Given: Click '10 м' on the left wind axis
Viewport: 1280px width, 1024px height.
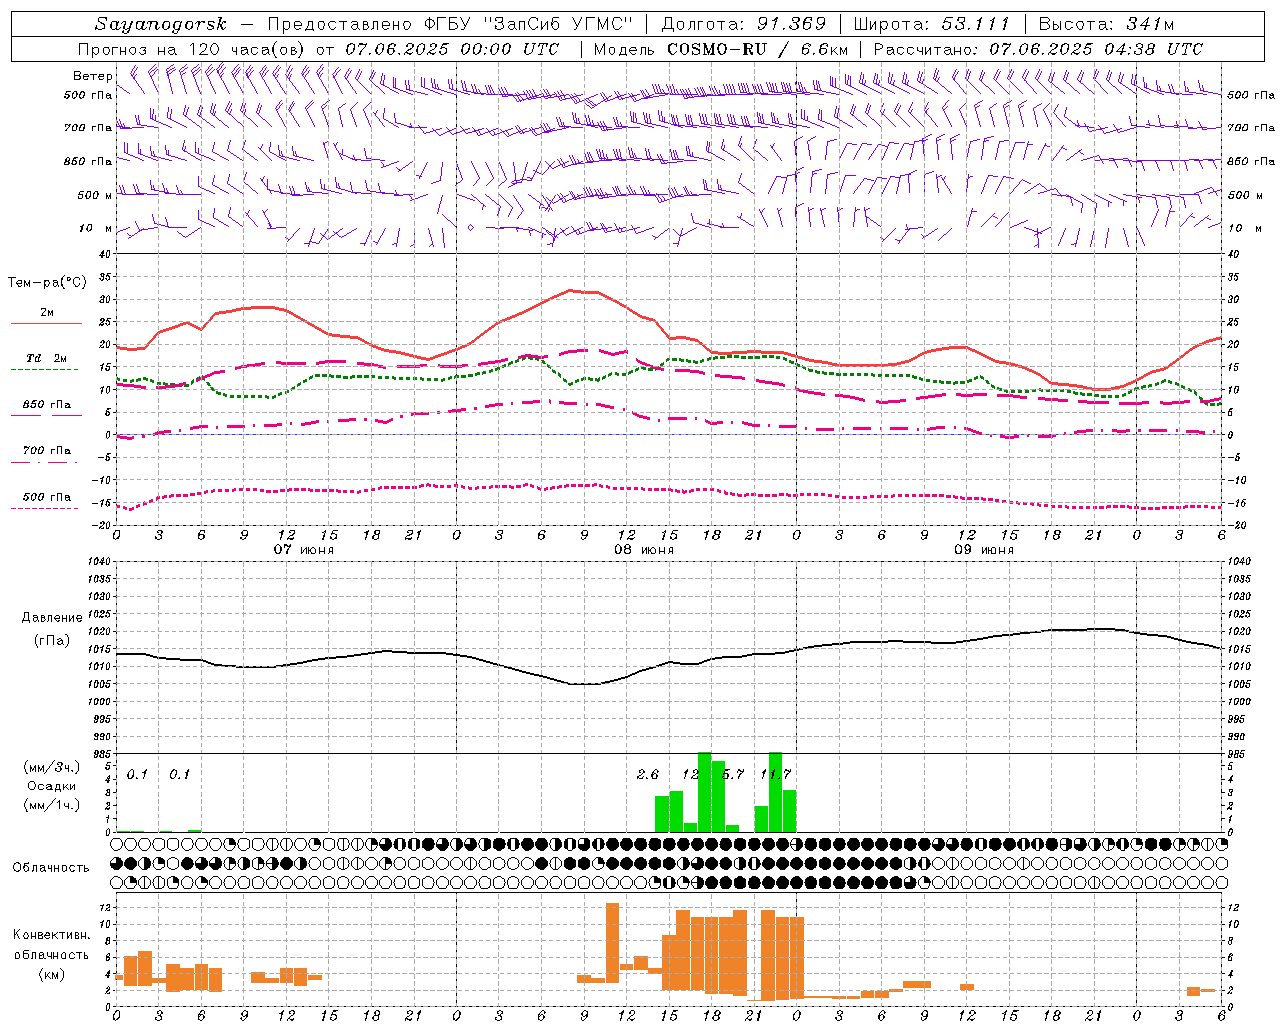Looking at the screenshot, I should (96, 228).
